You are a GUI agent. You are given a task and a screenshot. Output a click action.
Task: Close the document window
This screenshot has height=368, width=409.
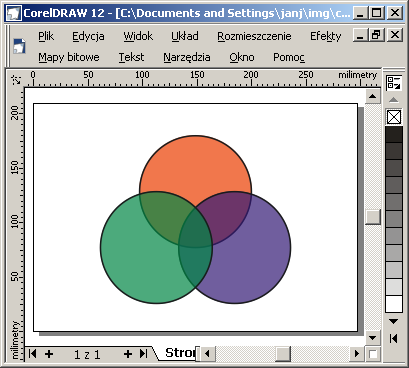(395, 35)
